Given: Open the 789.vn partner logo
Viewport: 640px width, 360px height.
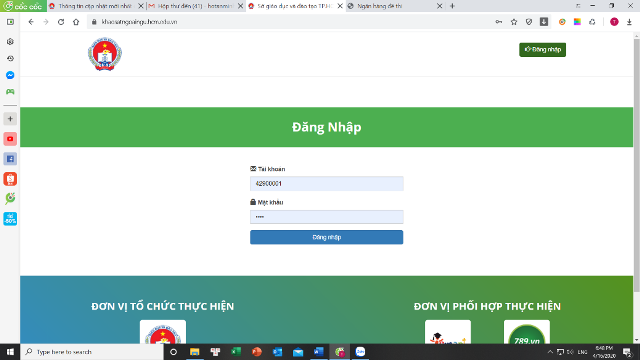Looking at the screenshot, I should click(x=527, y=332).
